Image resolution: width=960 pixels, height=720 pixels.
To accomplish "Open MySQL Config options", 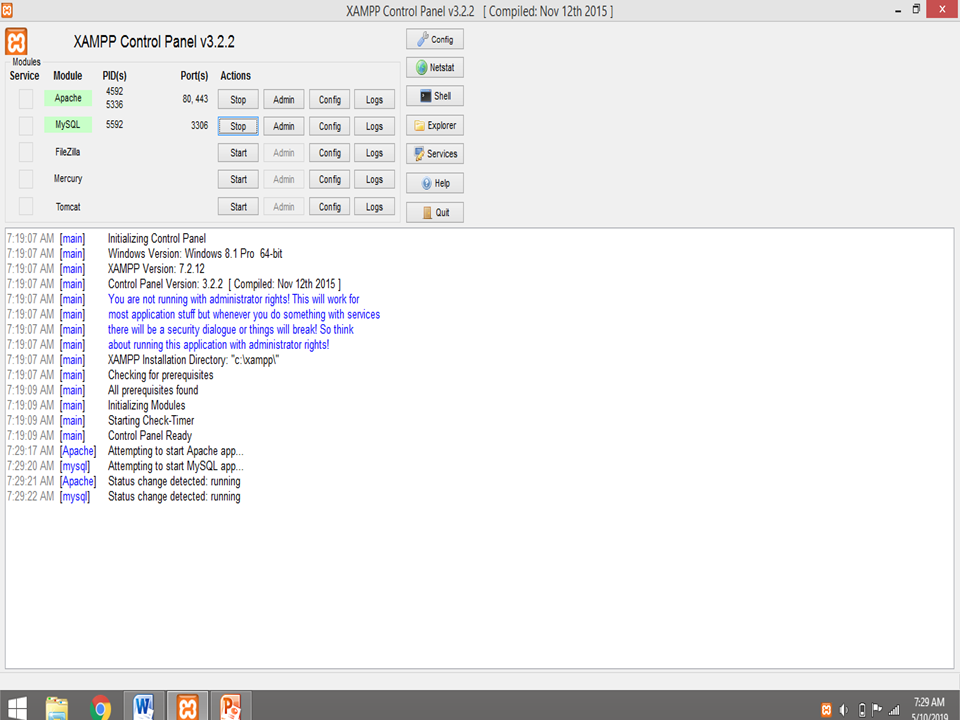I will pyautogui.click(x=329, y=126).
